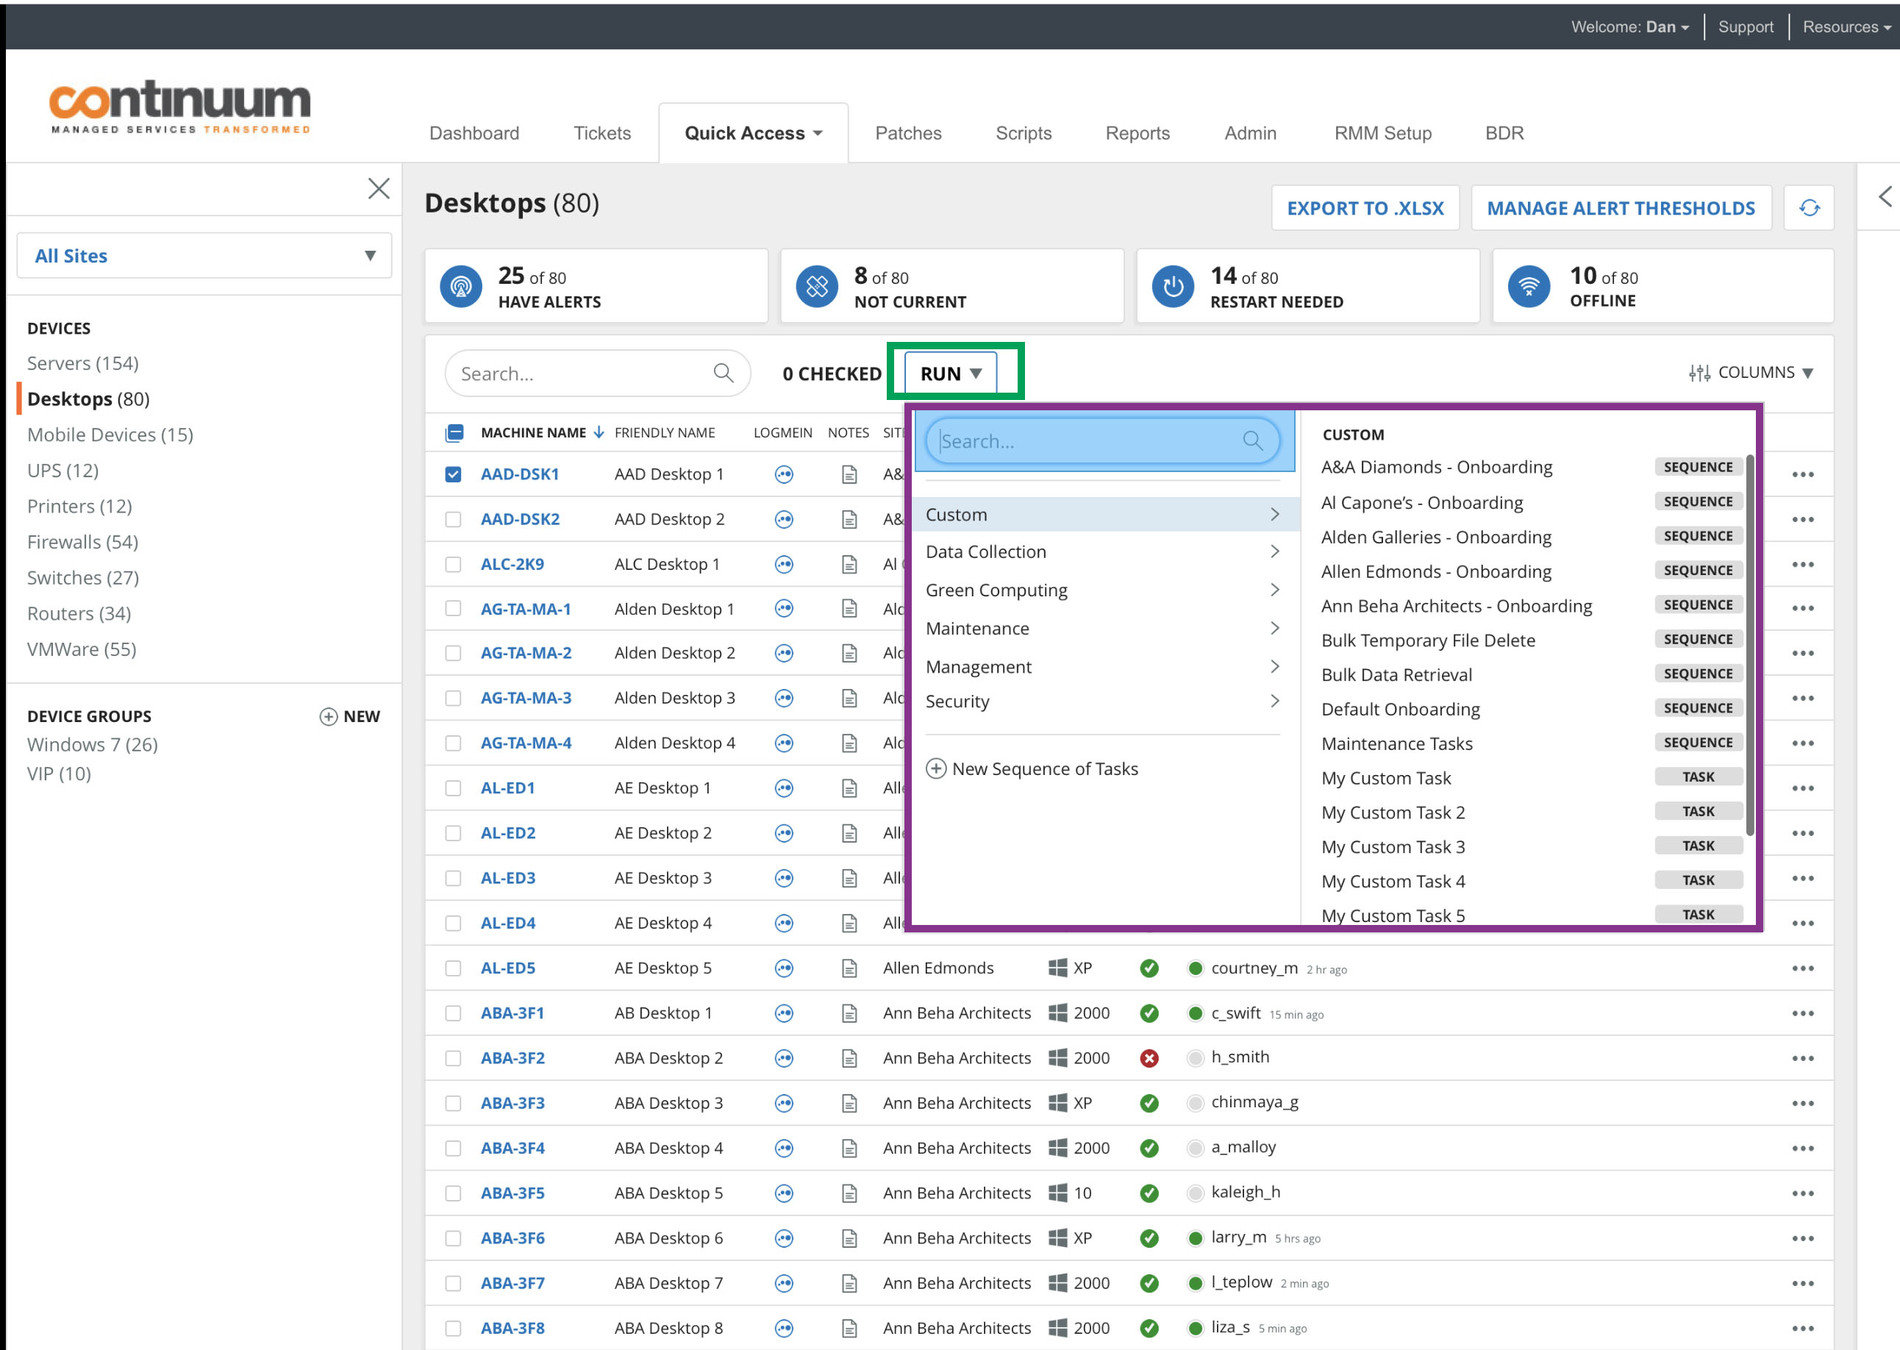Close the left sidebar panel

pos(378,188)
